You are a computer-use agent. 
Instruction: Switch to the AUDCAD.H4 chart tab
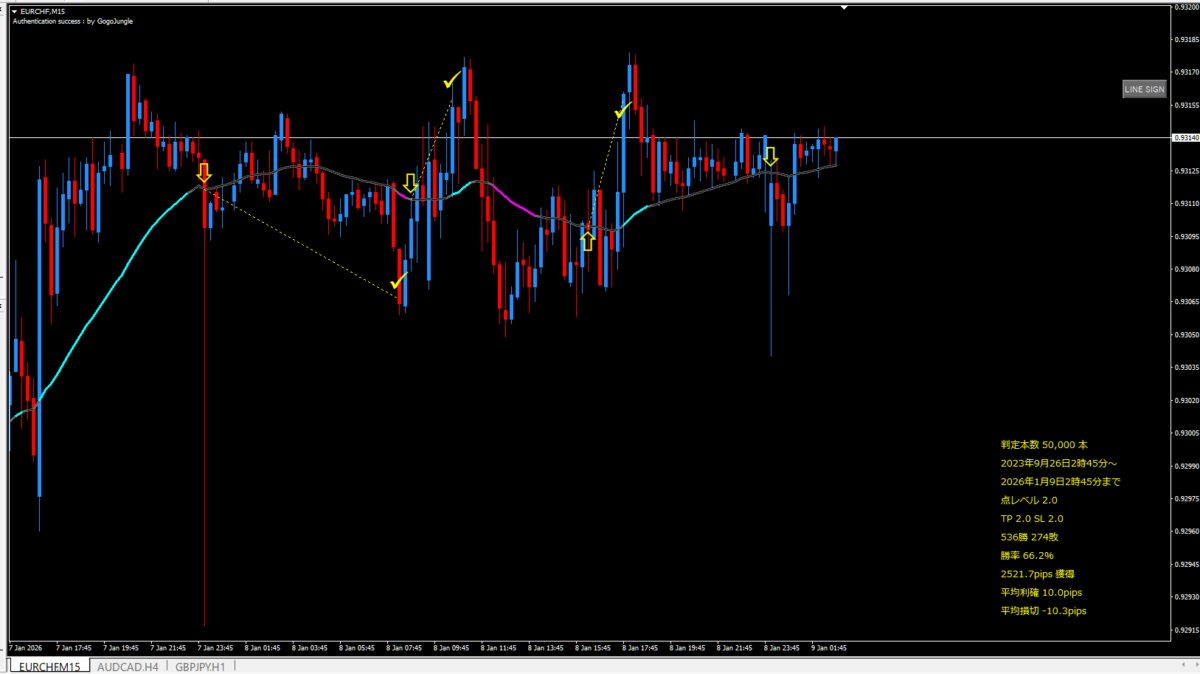127,666
